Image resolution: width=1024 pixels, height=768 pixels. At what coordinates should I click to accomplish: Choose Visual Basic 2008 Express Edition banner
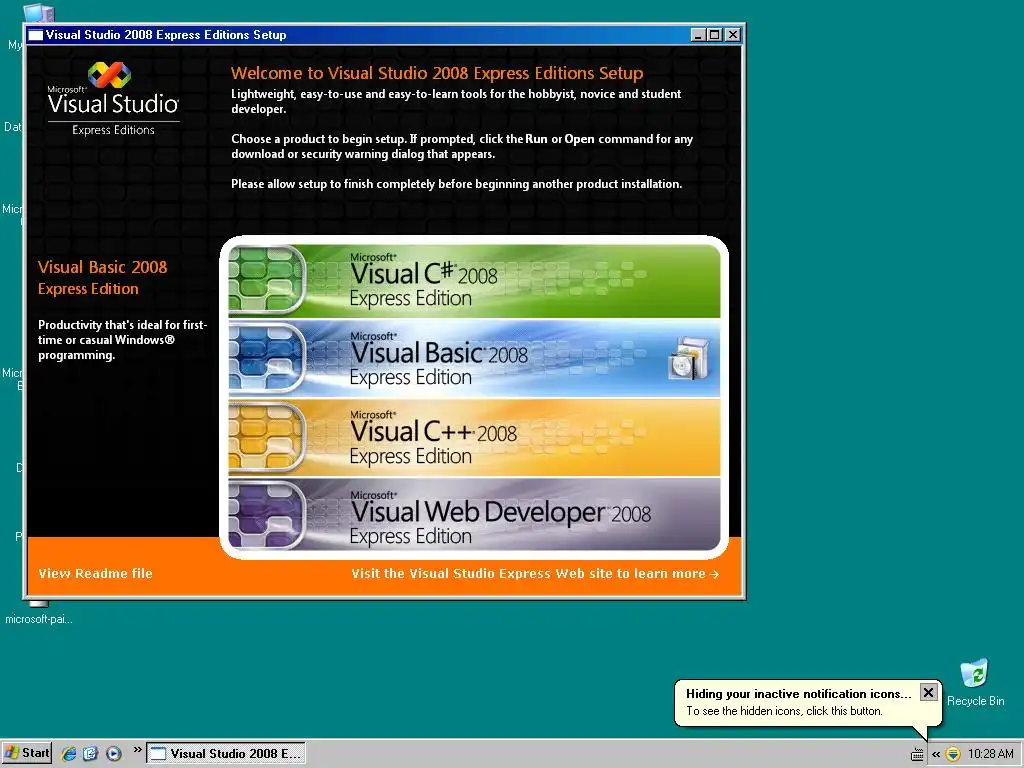474,359
